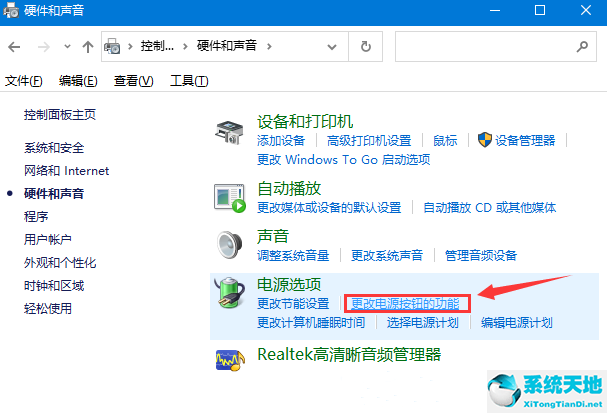Click 编辑电源计划 link
This screenshot has width=607, height=413.
[517, 322]
